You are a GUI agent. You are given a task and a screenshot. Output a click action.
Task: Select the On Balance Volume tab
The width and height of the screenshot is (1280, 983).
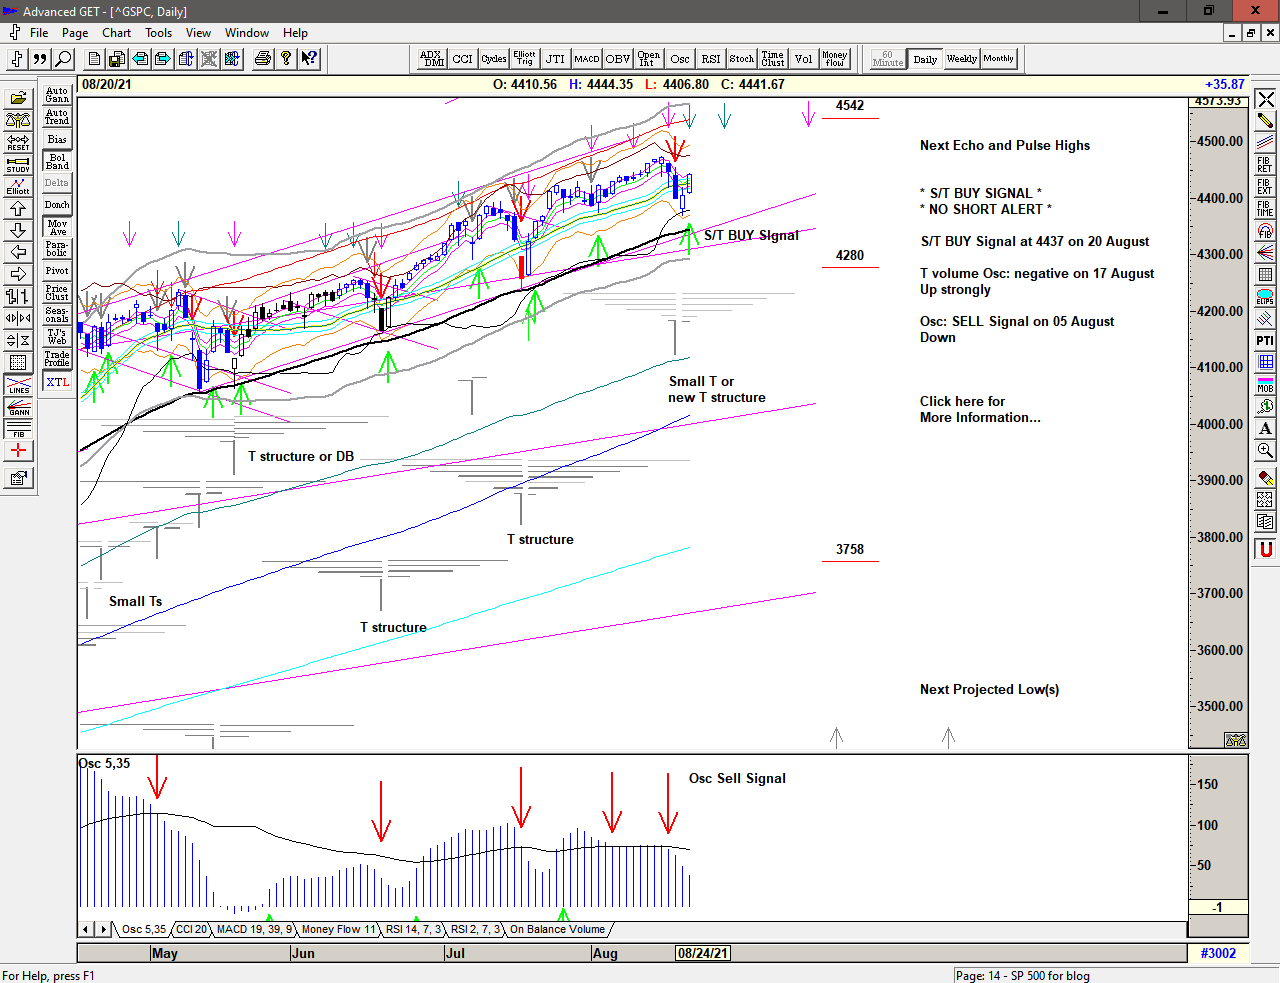tap(557, 930)
